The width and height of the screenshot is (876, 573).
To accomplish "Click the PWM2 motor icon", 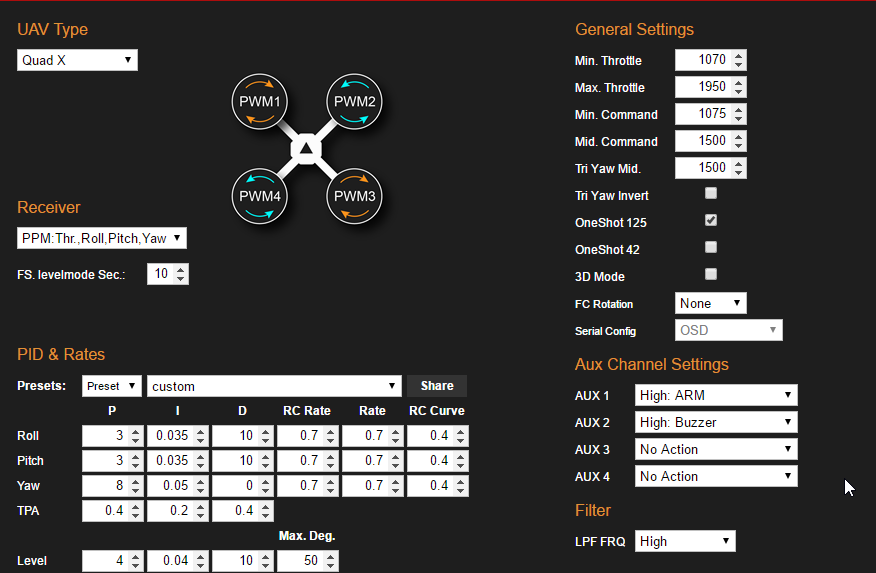I will [x=355, y=102].
